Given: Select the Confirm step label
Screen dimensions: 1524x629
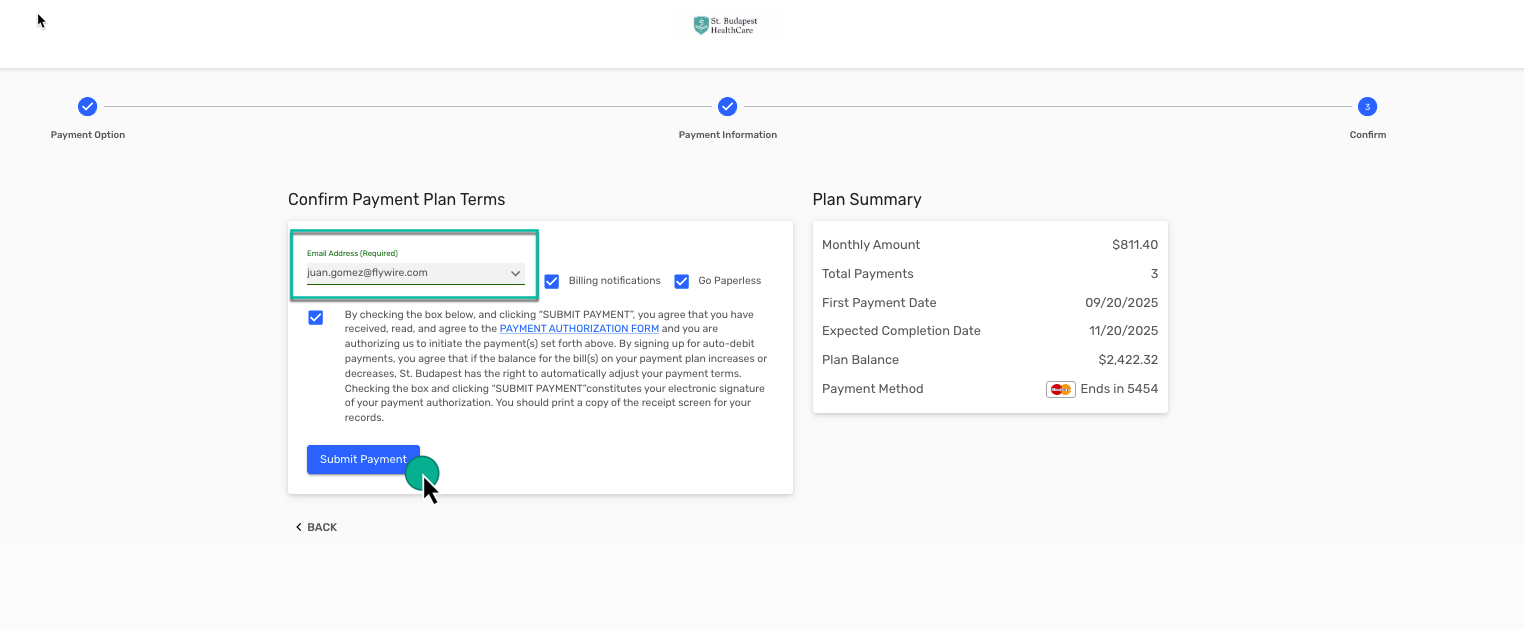Looking at the screenshot, I should click(1367, 135).
